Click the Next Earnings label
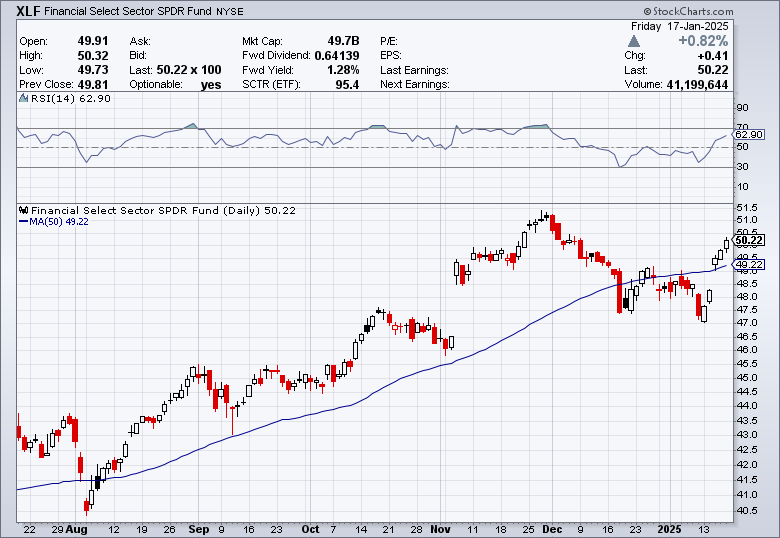The height and width of the screenshot is (538, 780). coord(414,85)
